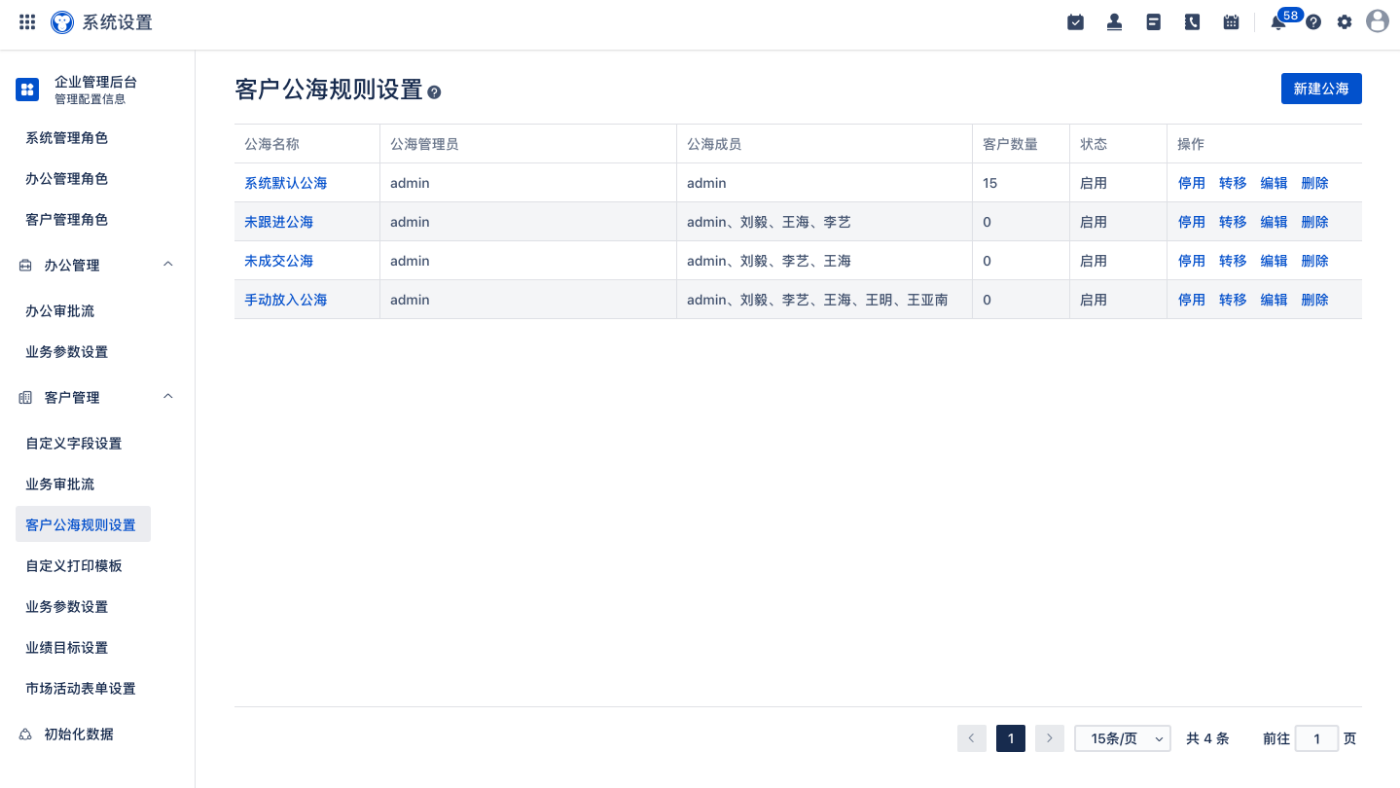Image resolution: width=1400 pixels, height=788 pixels.
Task: Click the 客户管理 building icon
Action: [x=25, y=397]
